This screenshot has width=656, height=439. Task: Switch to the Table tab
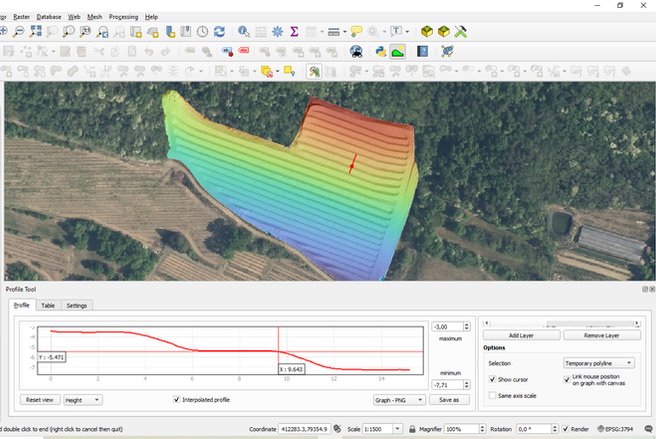(48, 305)
